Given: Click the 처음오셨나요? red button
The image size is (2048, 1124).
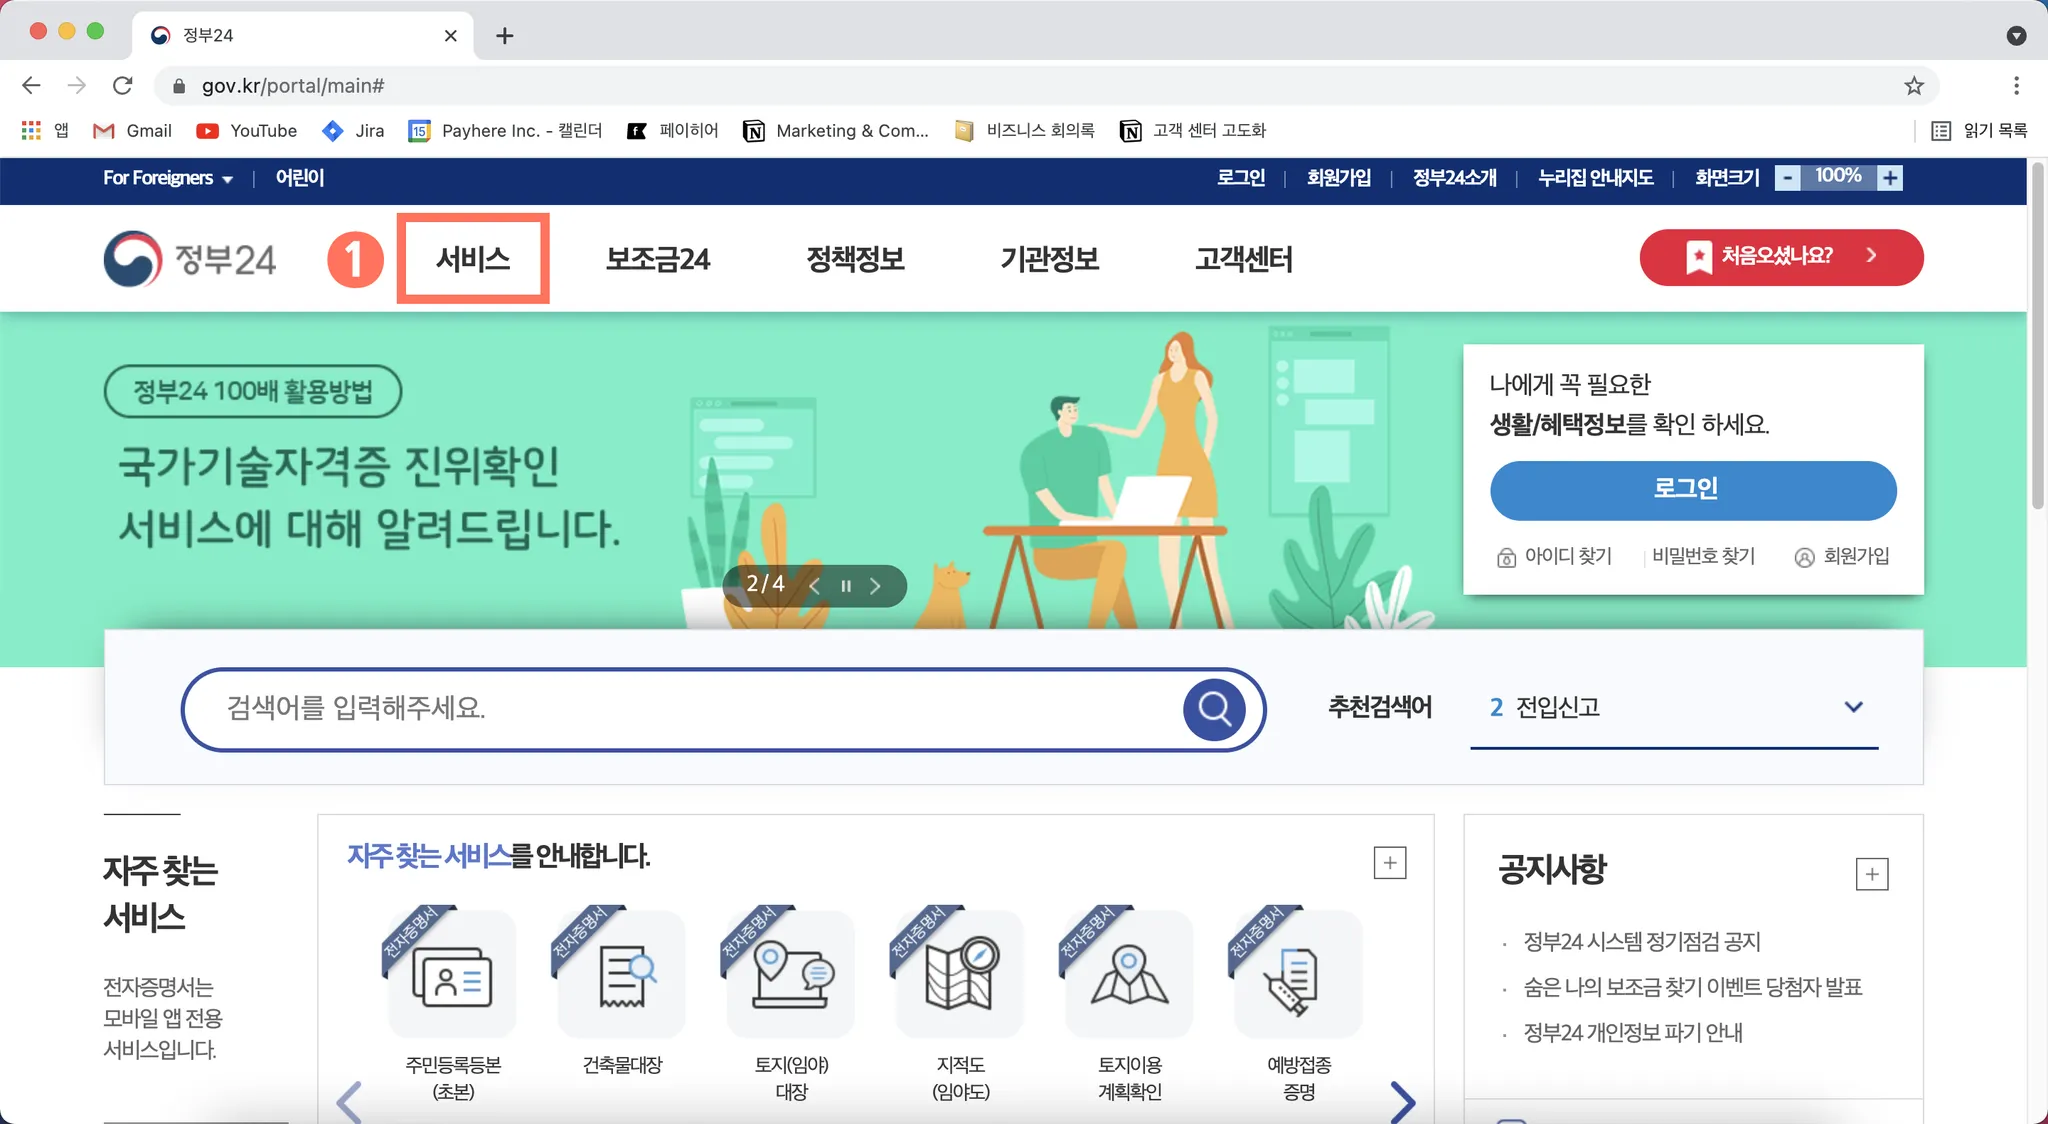Looking at the screenshot, I should click(x=1780, y=257).
